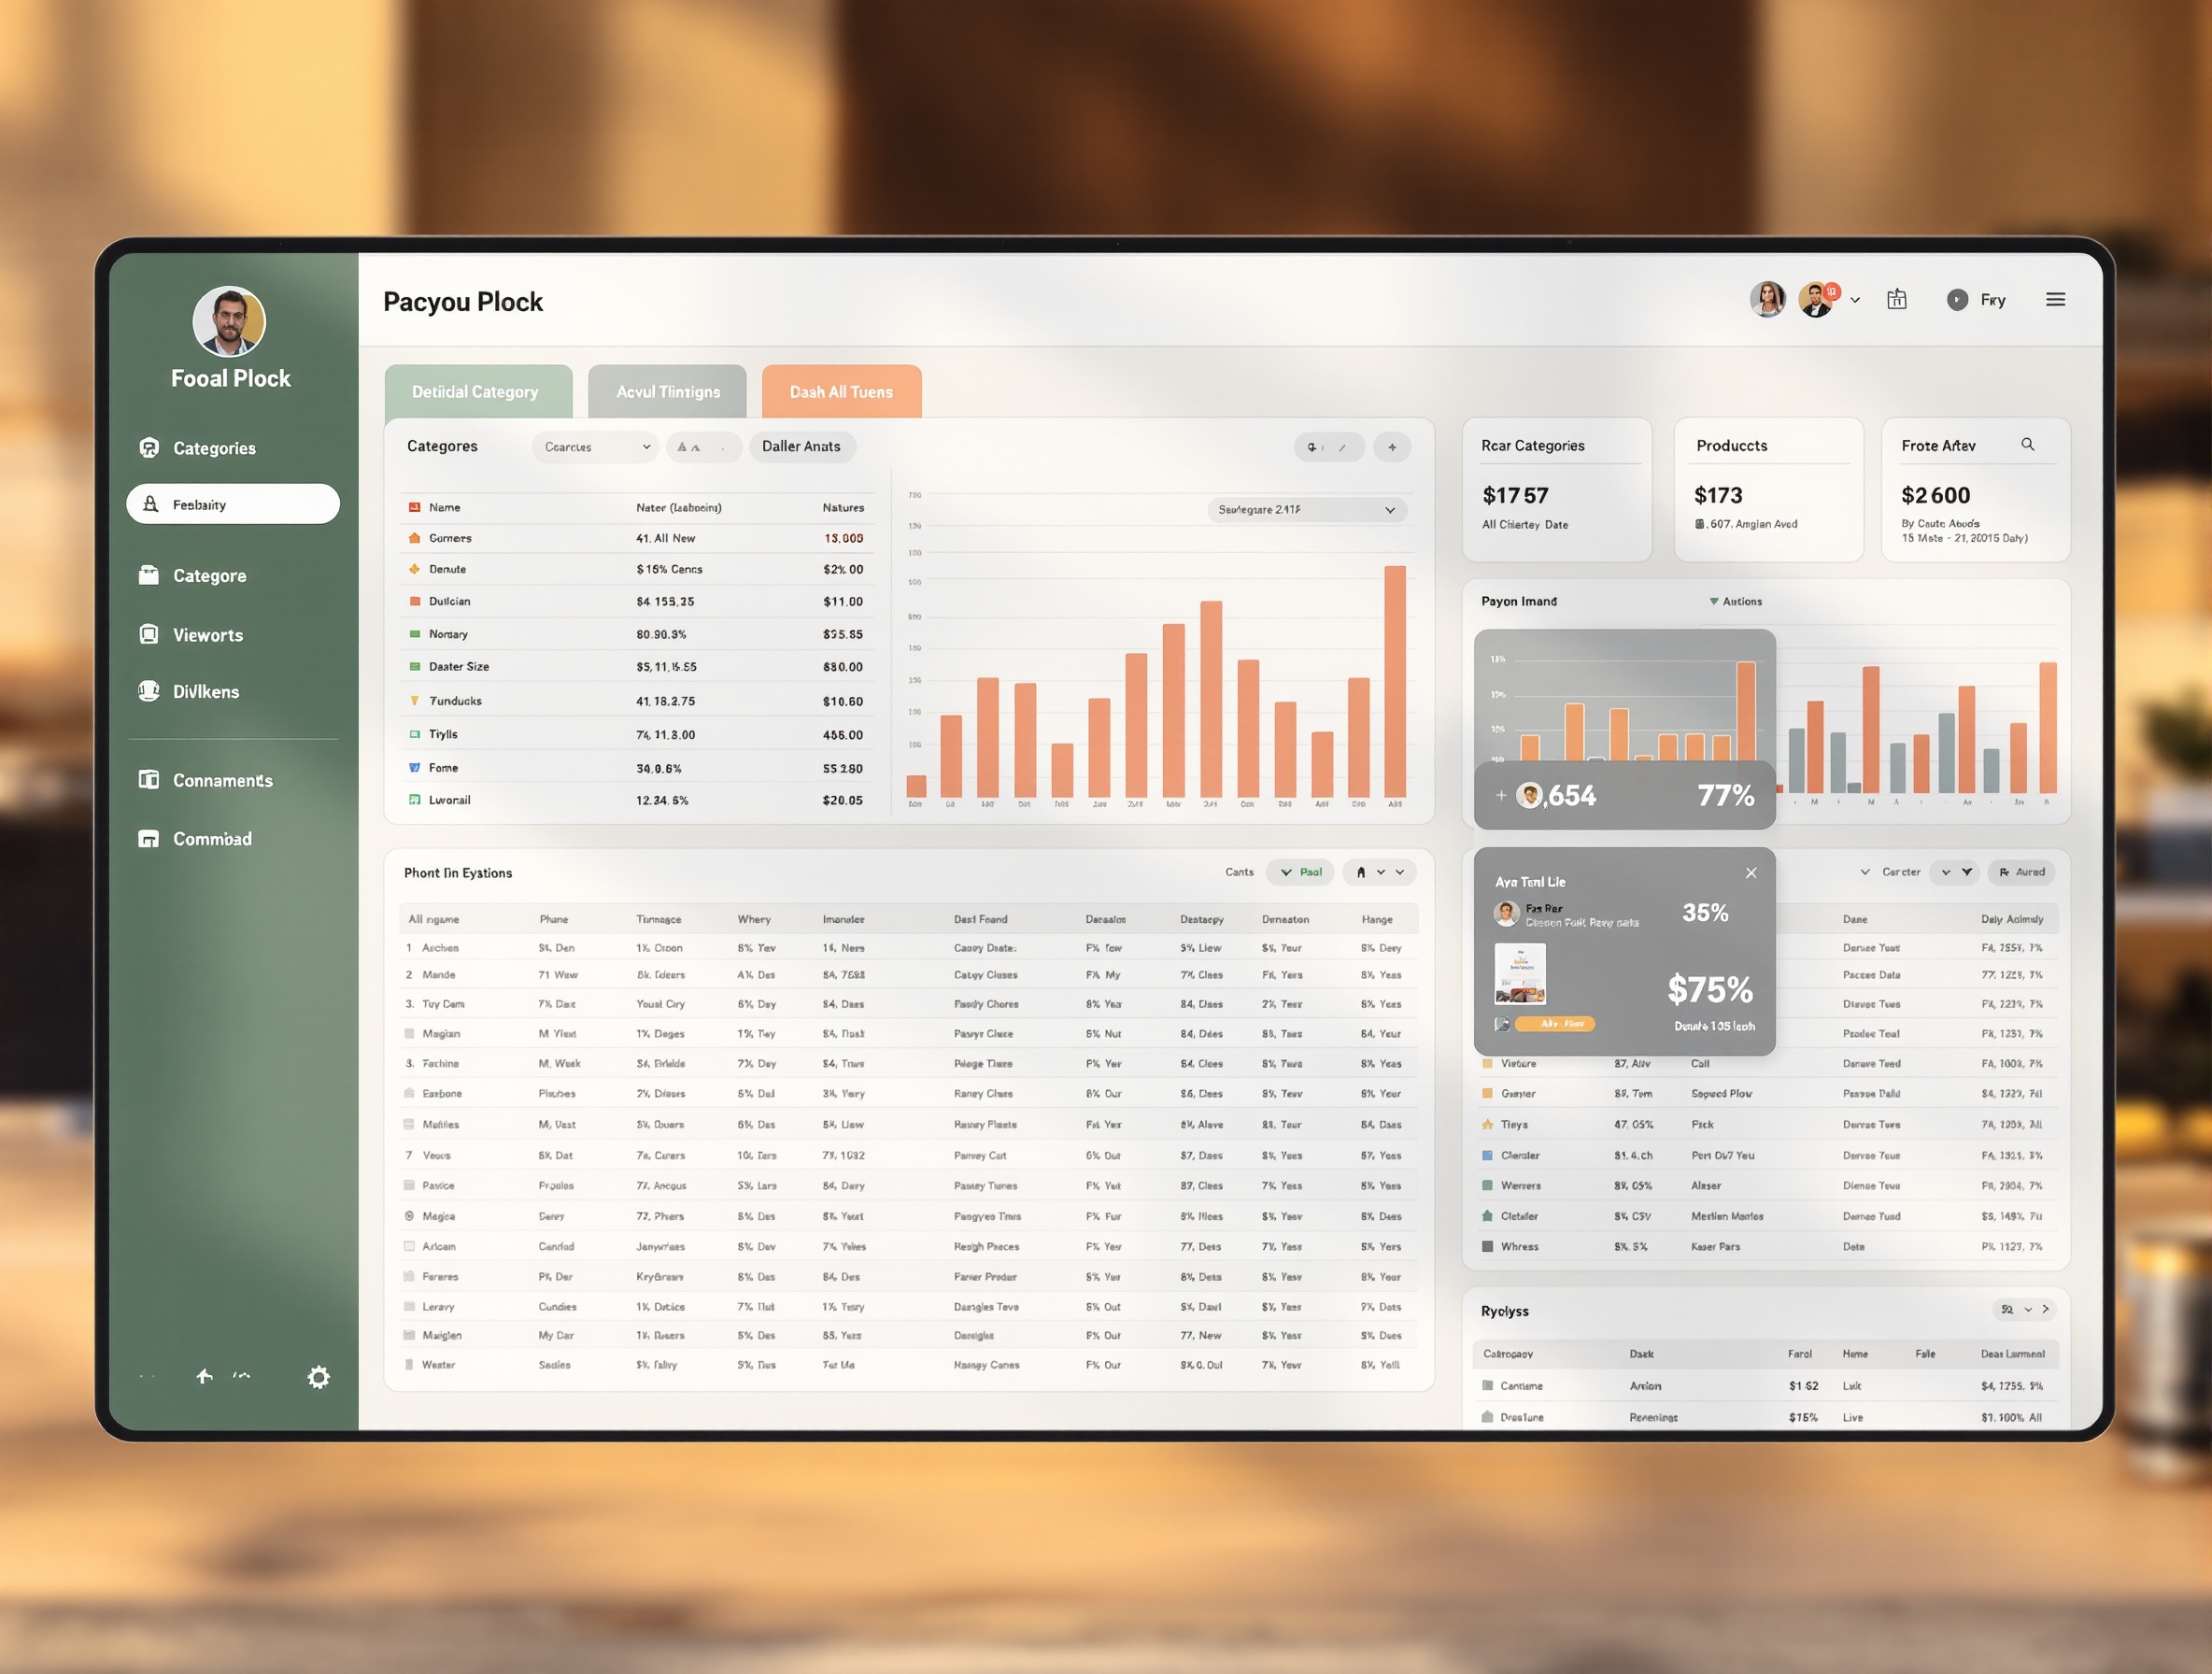Switch to the Acvul Tlintigns tab
Viewport: 2212px width, 1674px height.
667,391
